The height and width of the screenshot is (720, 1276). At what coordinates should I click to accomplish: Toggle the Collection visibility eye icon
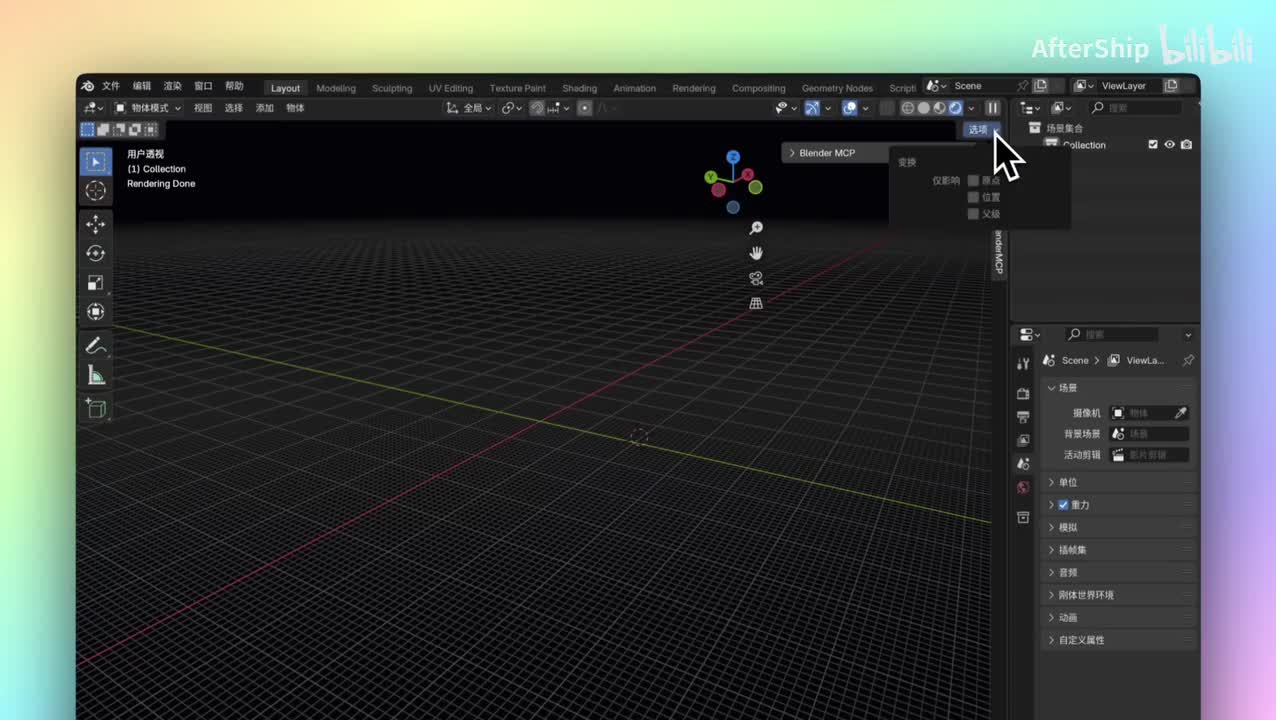coord(1169,145)
